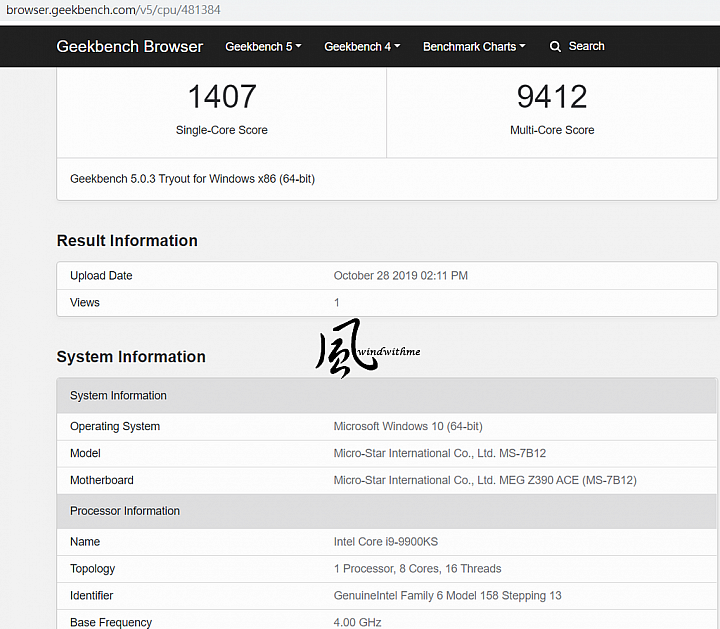This screenshot has height=629, width=720.
Task: Open the Geekbench 4 dropdown menu
Action: pyautogui.click(x=362, y=46)
